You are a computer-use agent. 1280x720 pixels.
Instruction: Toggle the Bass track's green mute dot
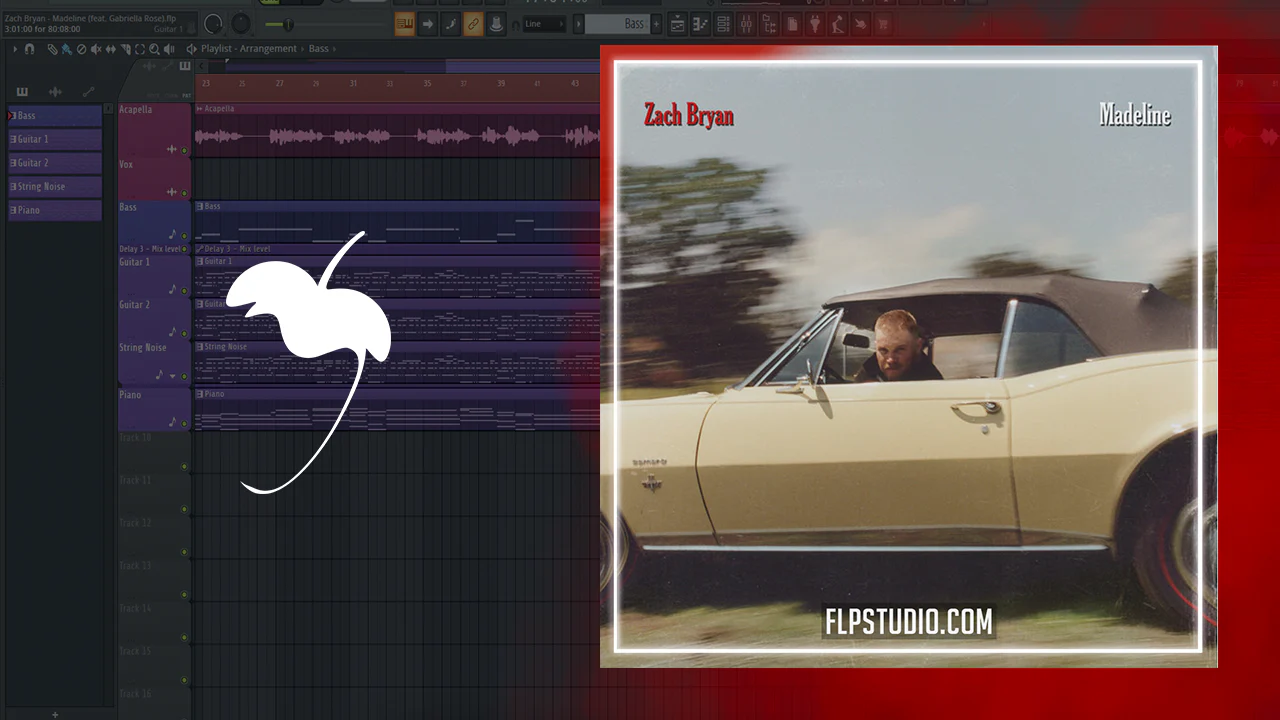tap(184, 236)
